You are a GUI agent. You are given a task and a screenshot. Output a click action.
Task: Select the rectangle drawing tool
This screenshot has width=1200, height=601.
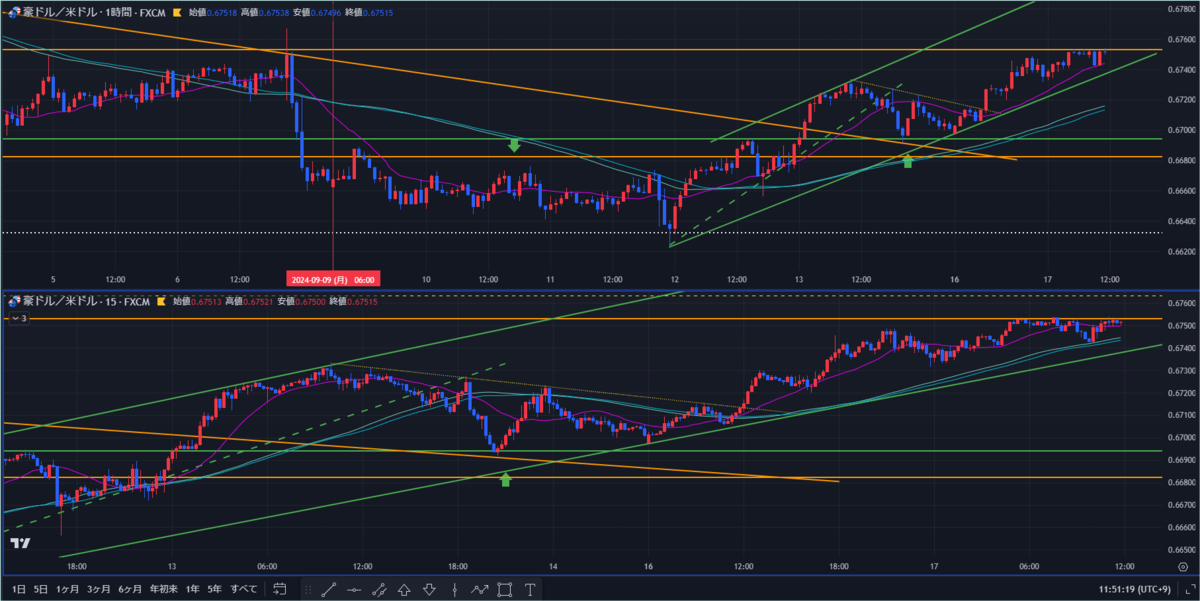point(506,590)
